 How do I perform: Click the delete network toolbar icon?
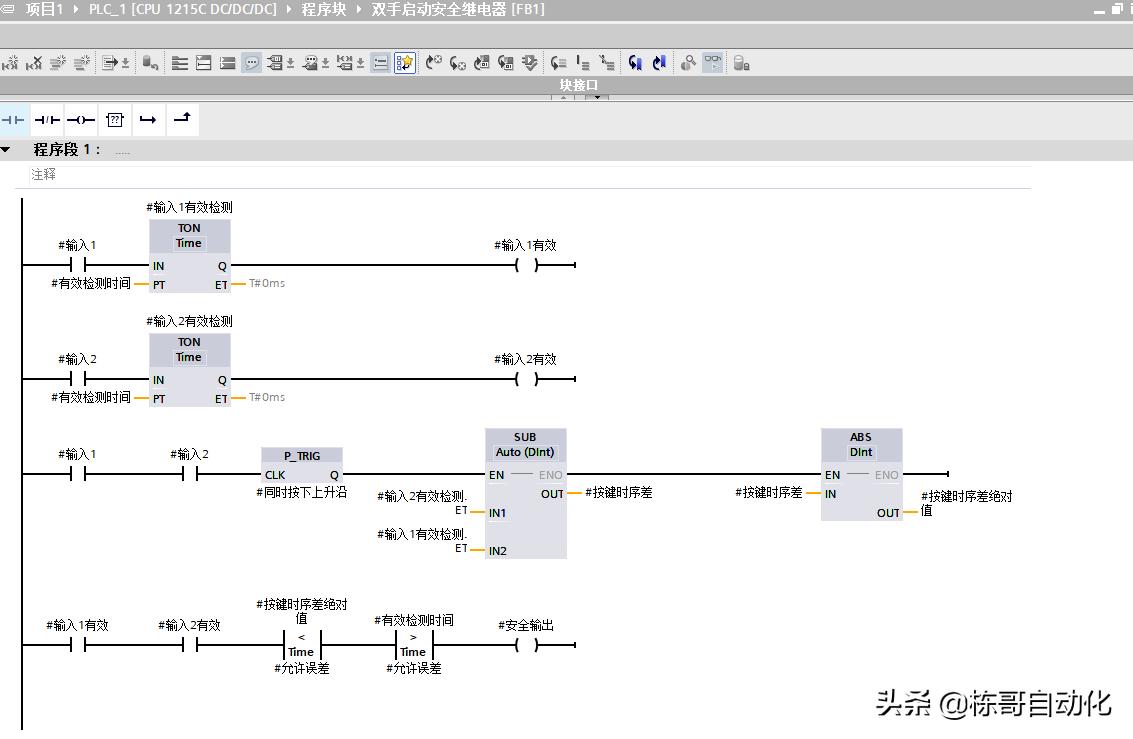pos(35,63)
